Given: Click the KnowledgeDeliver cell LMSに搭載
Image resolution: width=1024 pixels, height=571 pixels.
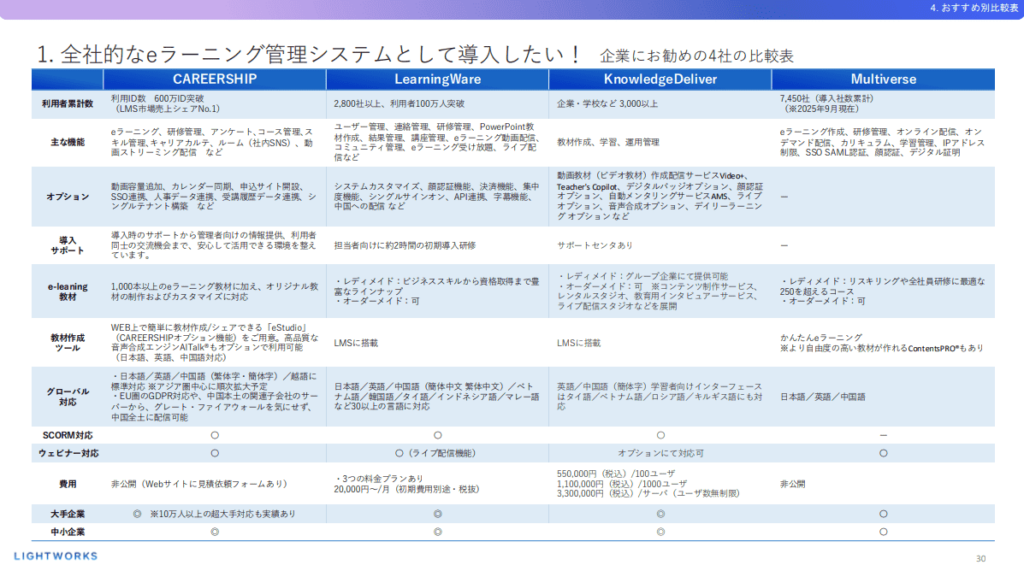Looking at the screenshot, I should [579, 343].
